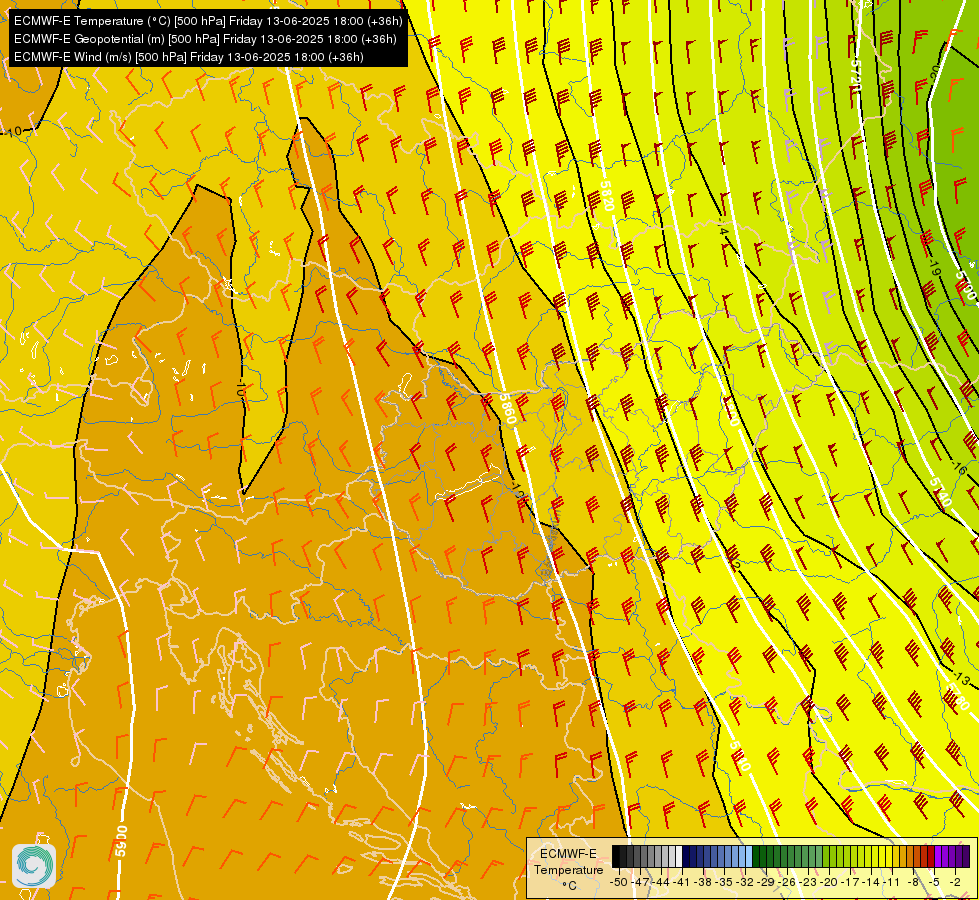Select the ECMWF-E Wind 500 hPa title line
Viewport: 979px width, 900px height.
click(189, 57)
